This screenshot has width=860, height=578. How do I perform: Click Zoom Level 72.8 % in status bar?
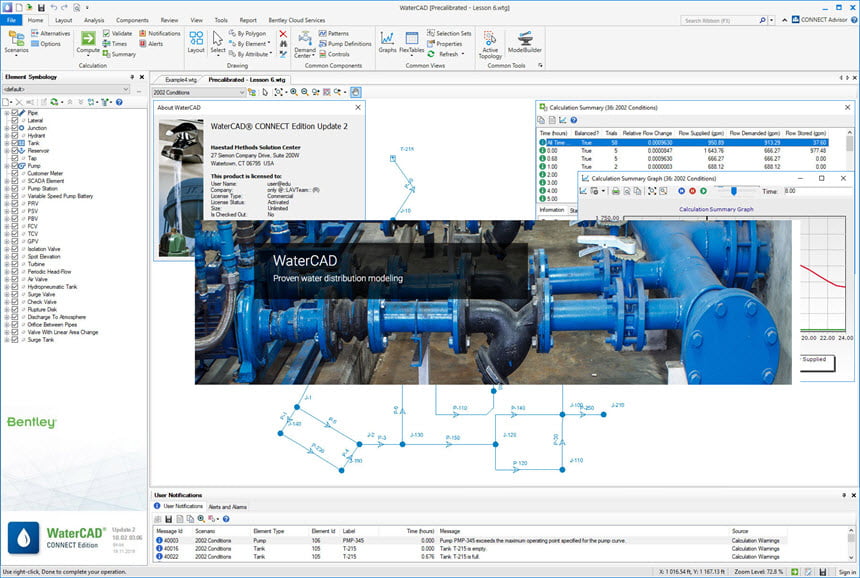coord(759,572)
